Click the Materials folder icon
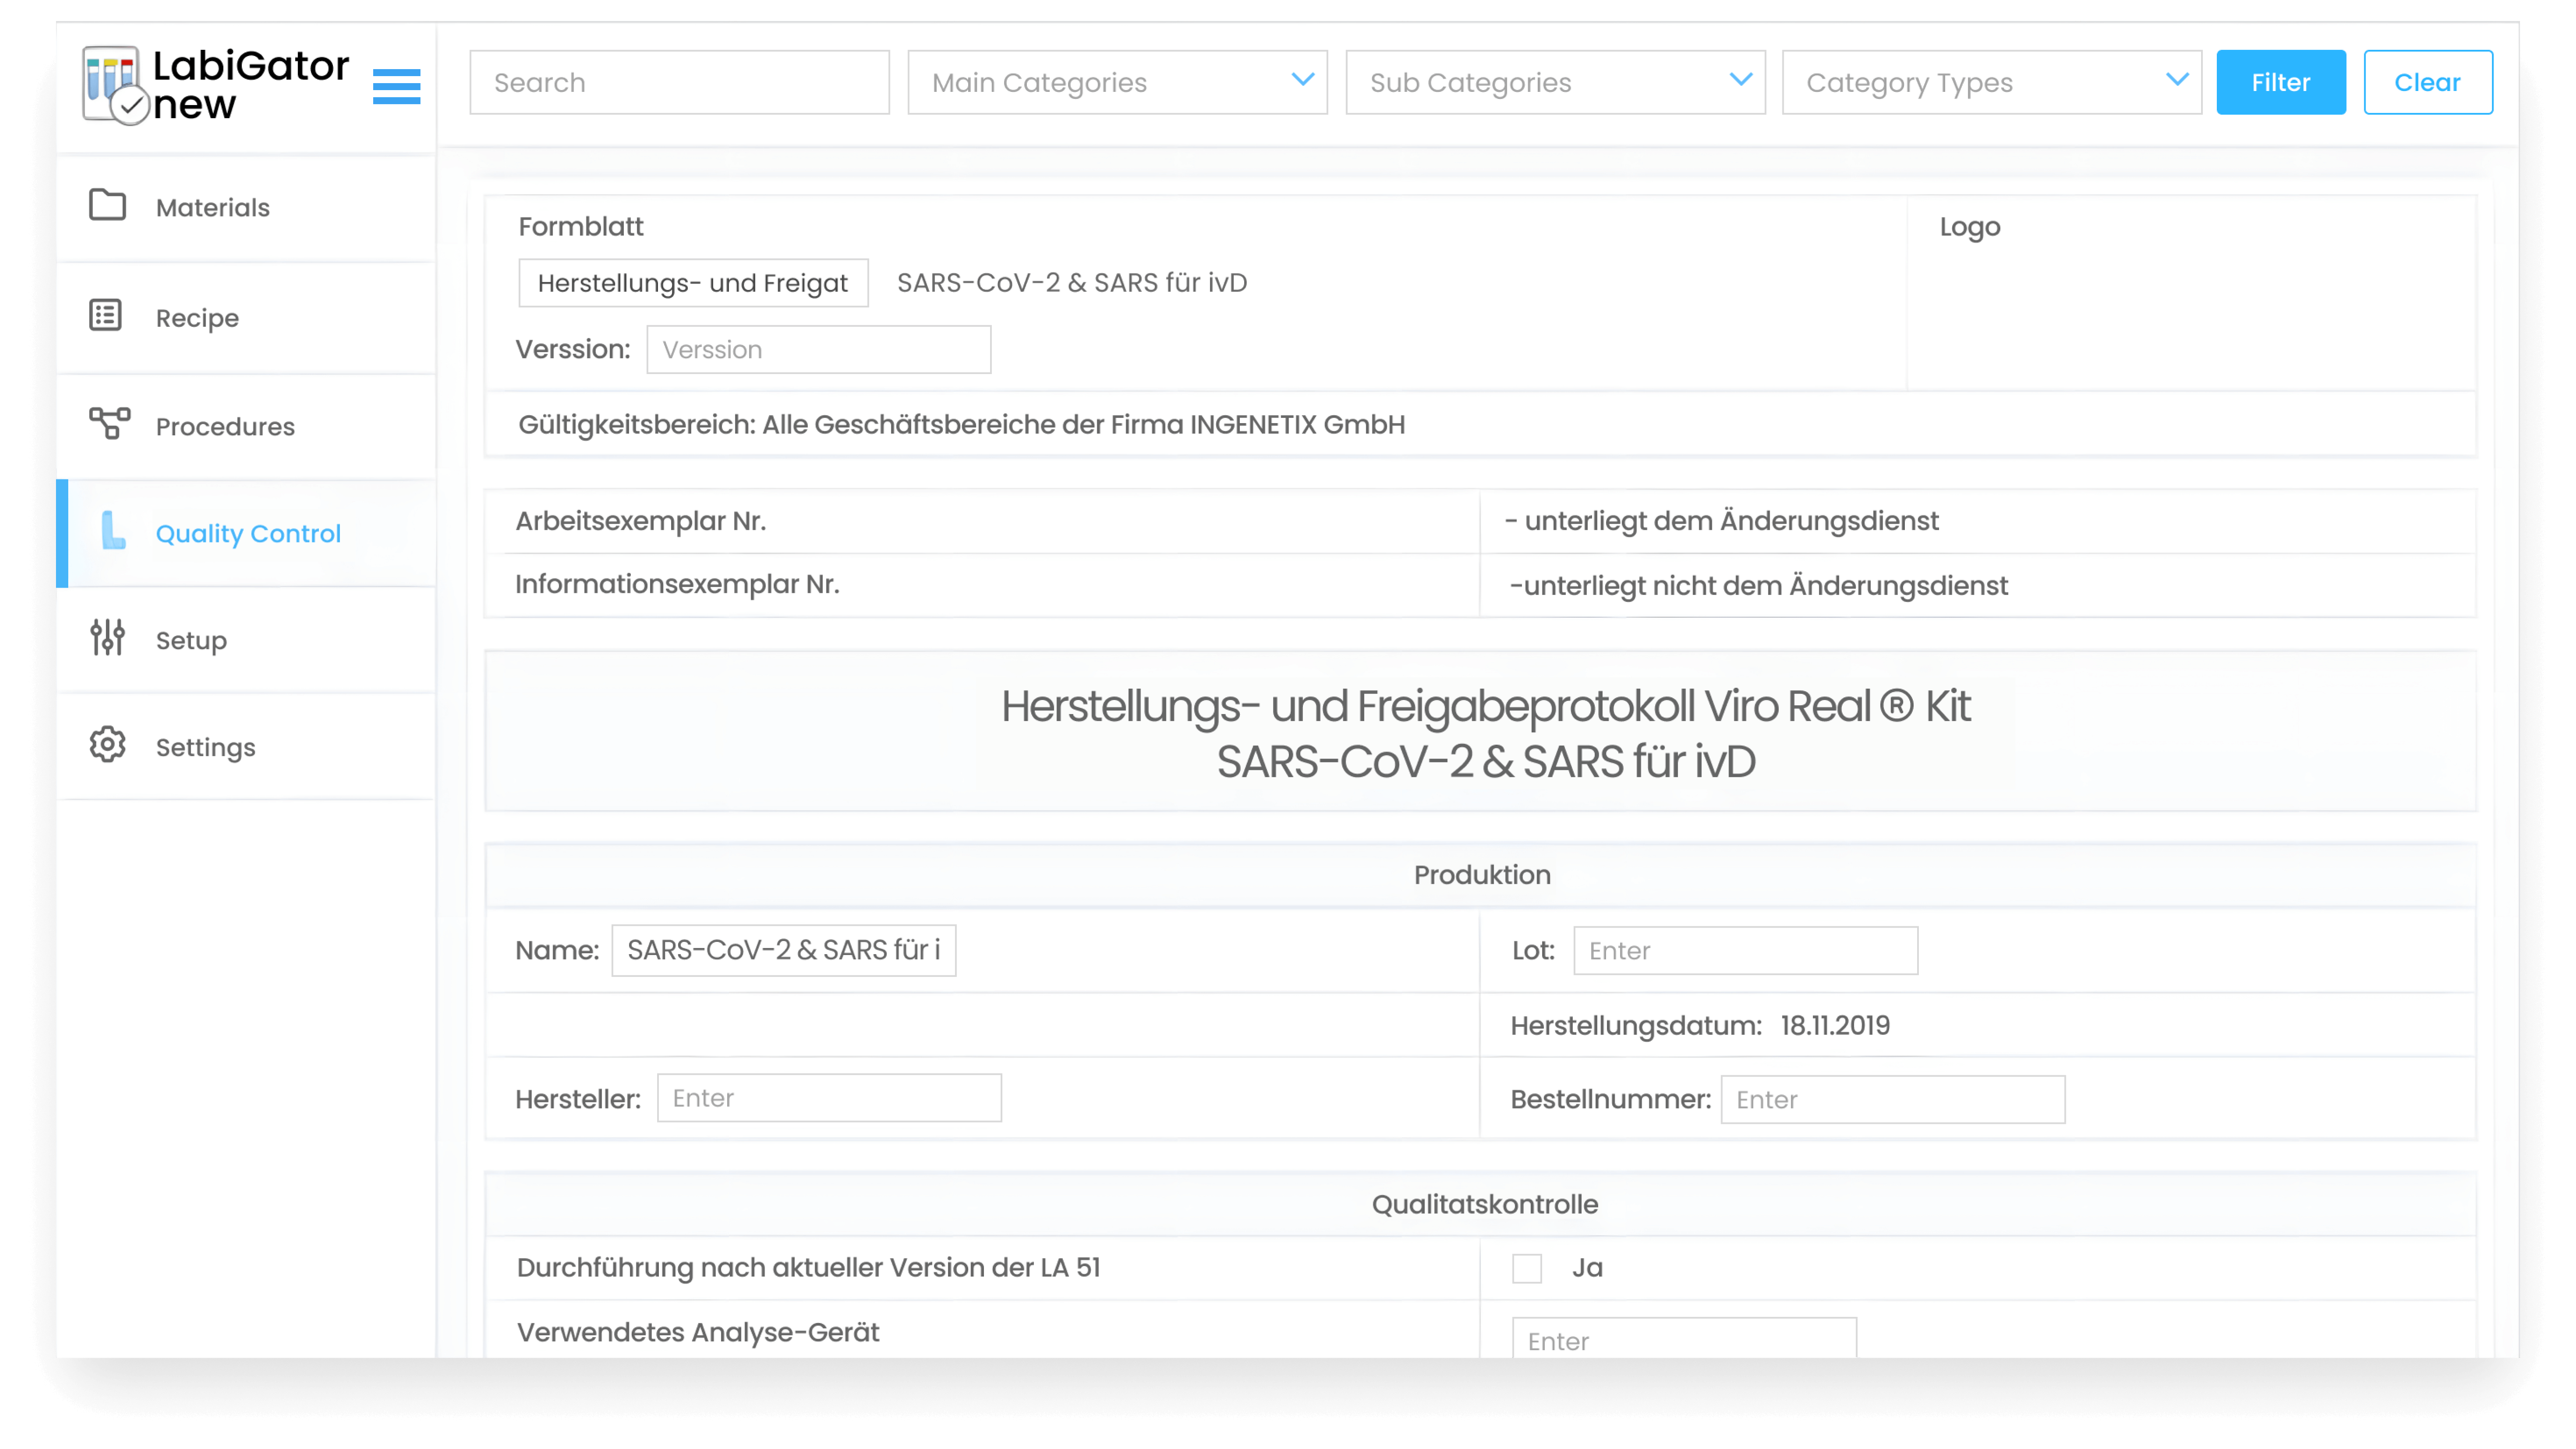Viewport: 2576px width, 1449px height. (107, 205)
